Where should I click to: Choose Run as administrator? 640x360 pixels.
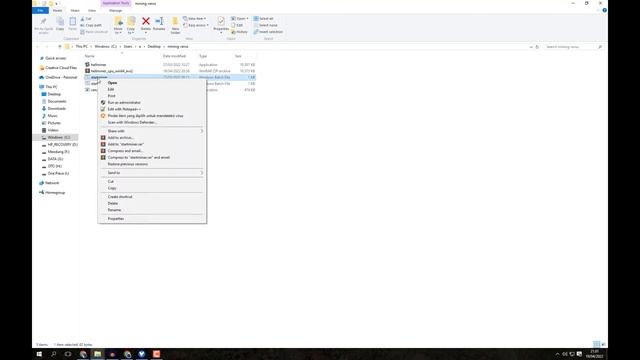[152, 102]
